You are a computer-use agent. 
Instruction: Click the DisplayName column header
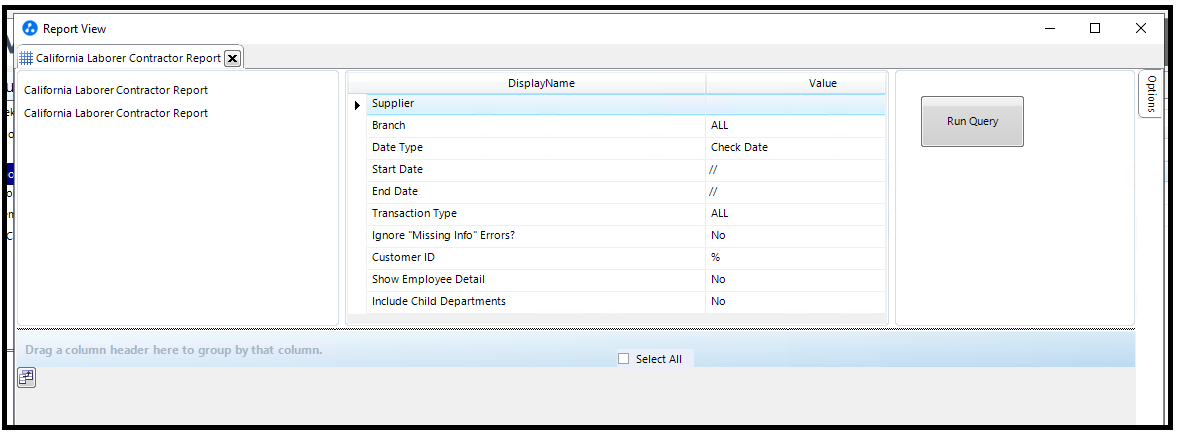(x=541, y=83)
